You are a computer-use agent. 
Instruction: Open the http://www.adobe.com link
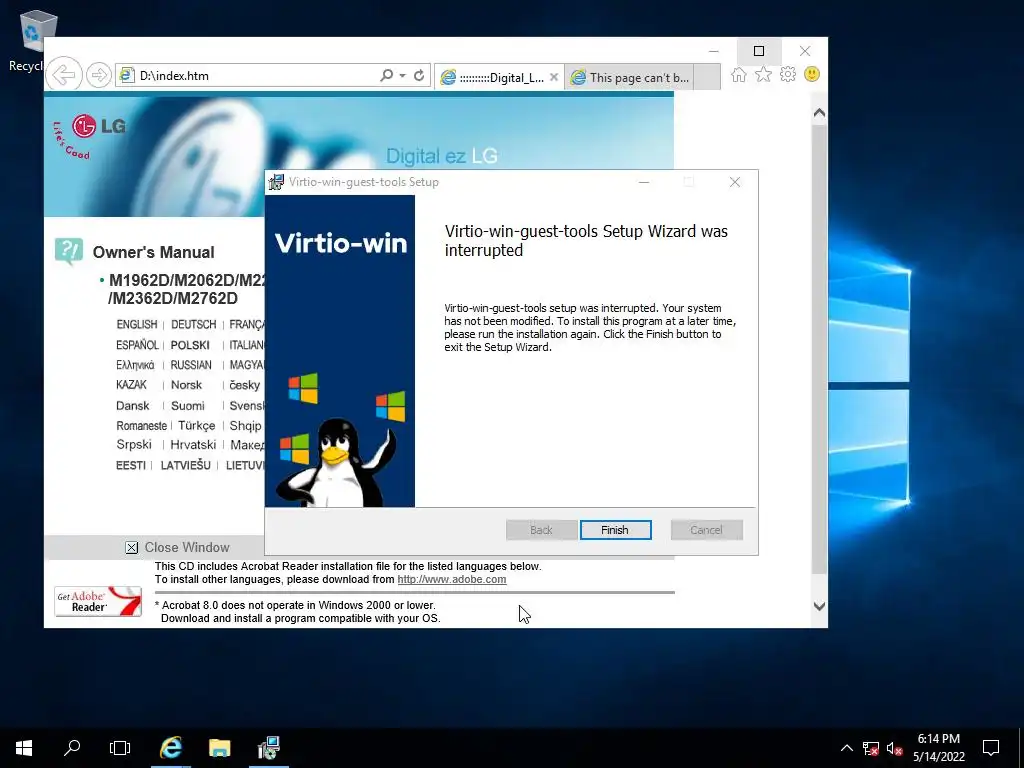pos(452,579)
